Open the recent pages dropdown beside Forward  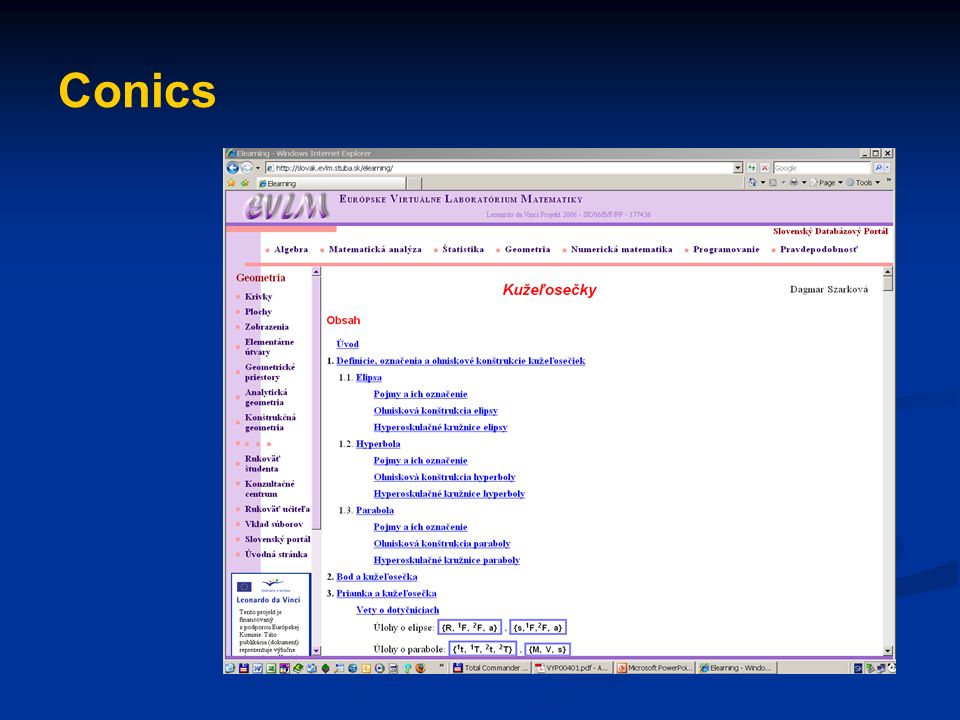click(x=258, y=168)
